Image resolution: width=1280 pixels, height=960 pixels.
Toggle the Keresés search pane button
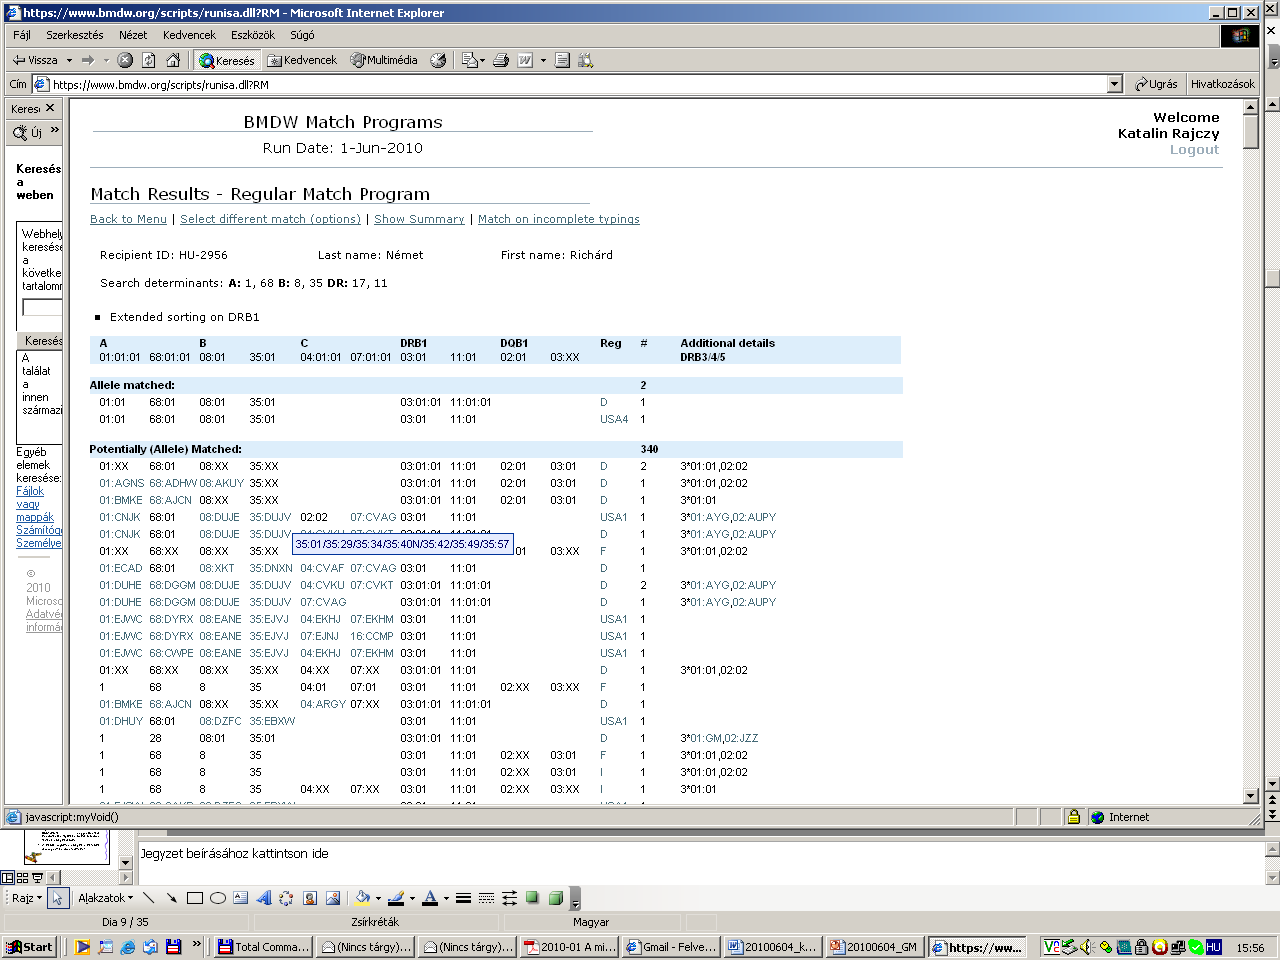pyautogui.click(x=227, y=60)
